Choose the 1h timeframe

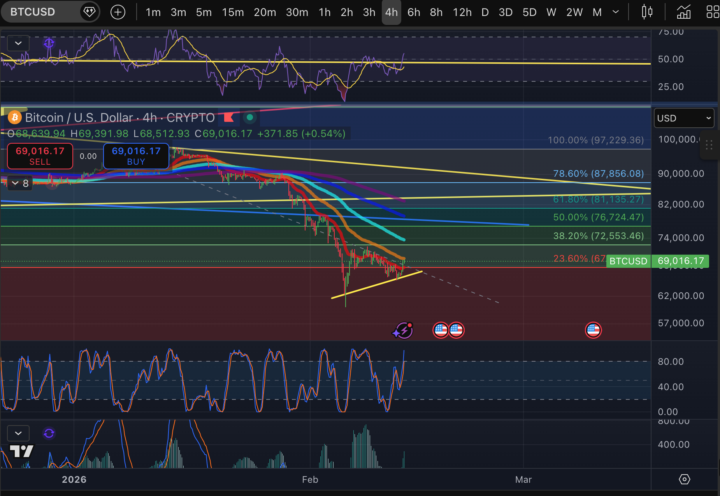coord(324,12)
